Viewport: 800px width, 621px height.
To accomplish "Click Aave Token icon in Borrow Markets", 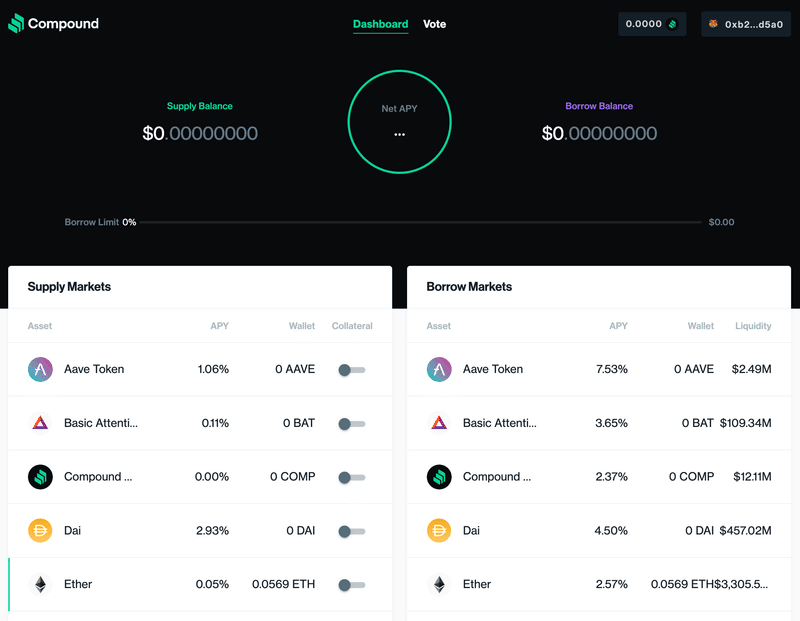I will pos(439,369).
